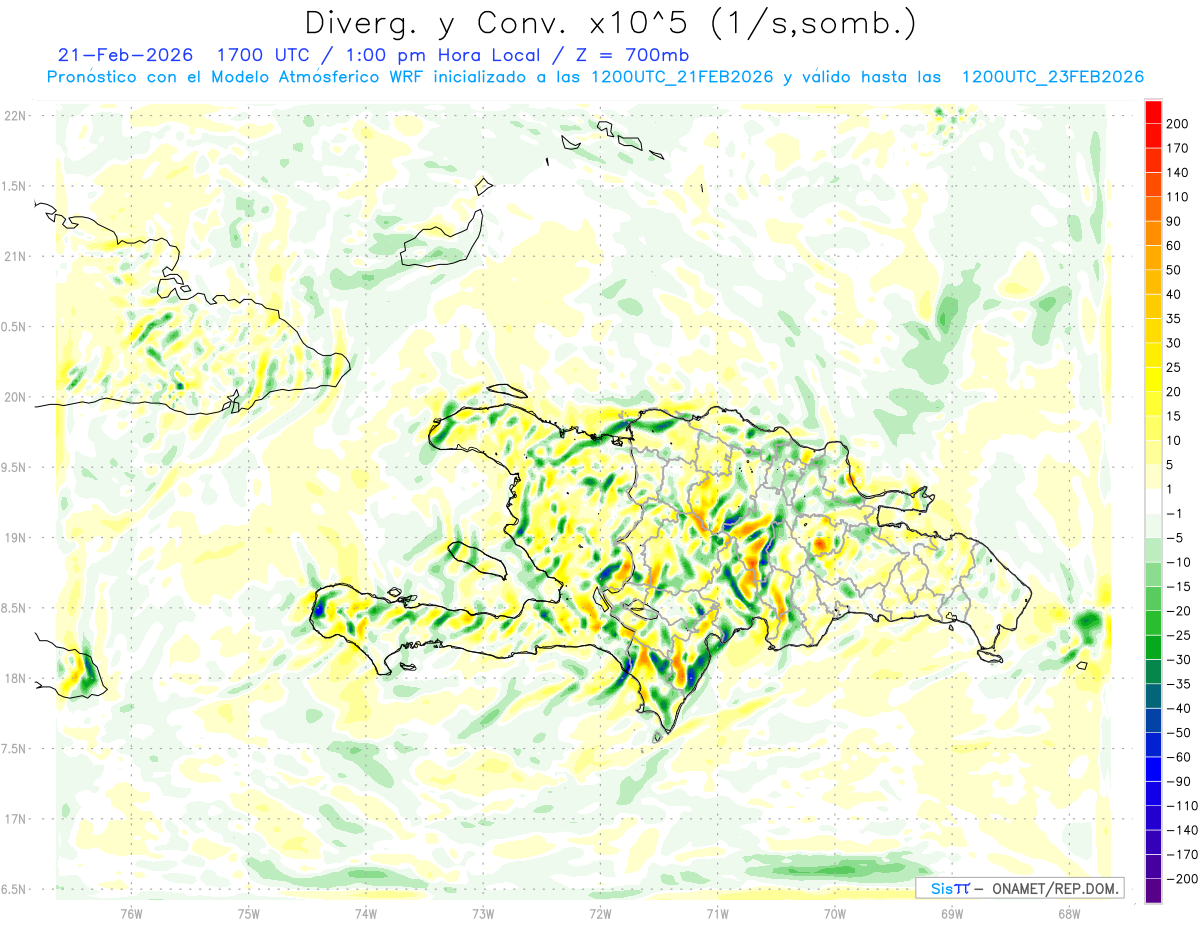The width and height of the screenshot is (1200, 927).
Task: Click the '-200' colorbar value
Action: [1181, 879]
